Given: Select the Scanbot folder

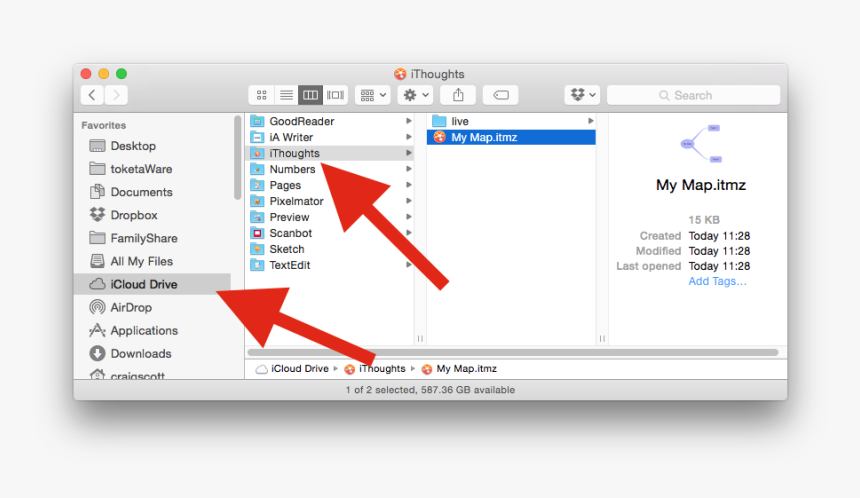Looking at the screenshot, I should tap(331, 233).
